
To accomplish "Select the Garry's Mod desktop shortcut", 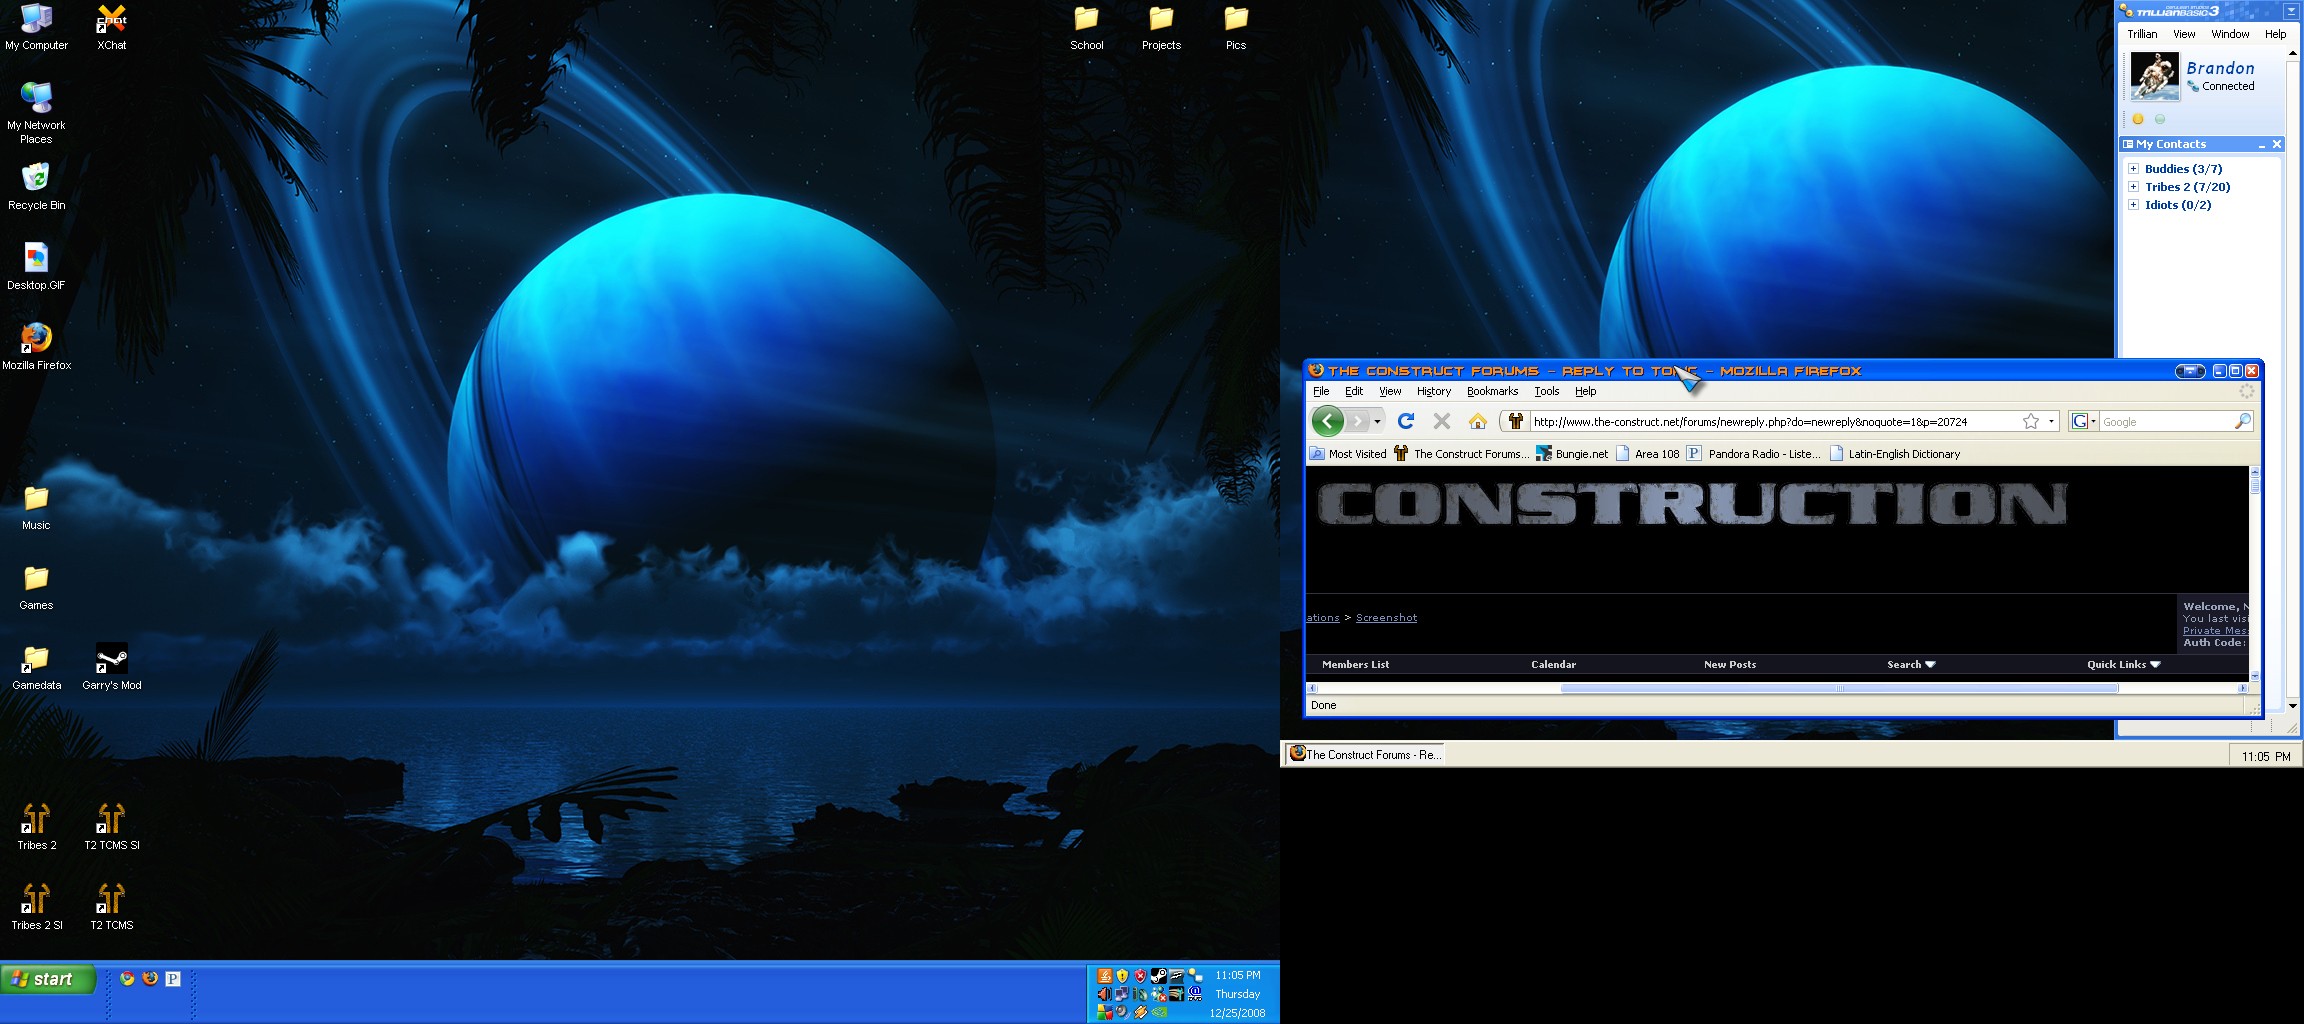I will pyautogui.click(x=111, y=667).
